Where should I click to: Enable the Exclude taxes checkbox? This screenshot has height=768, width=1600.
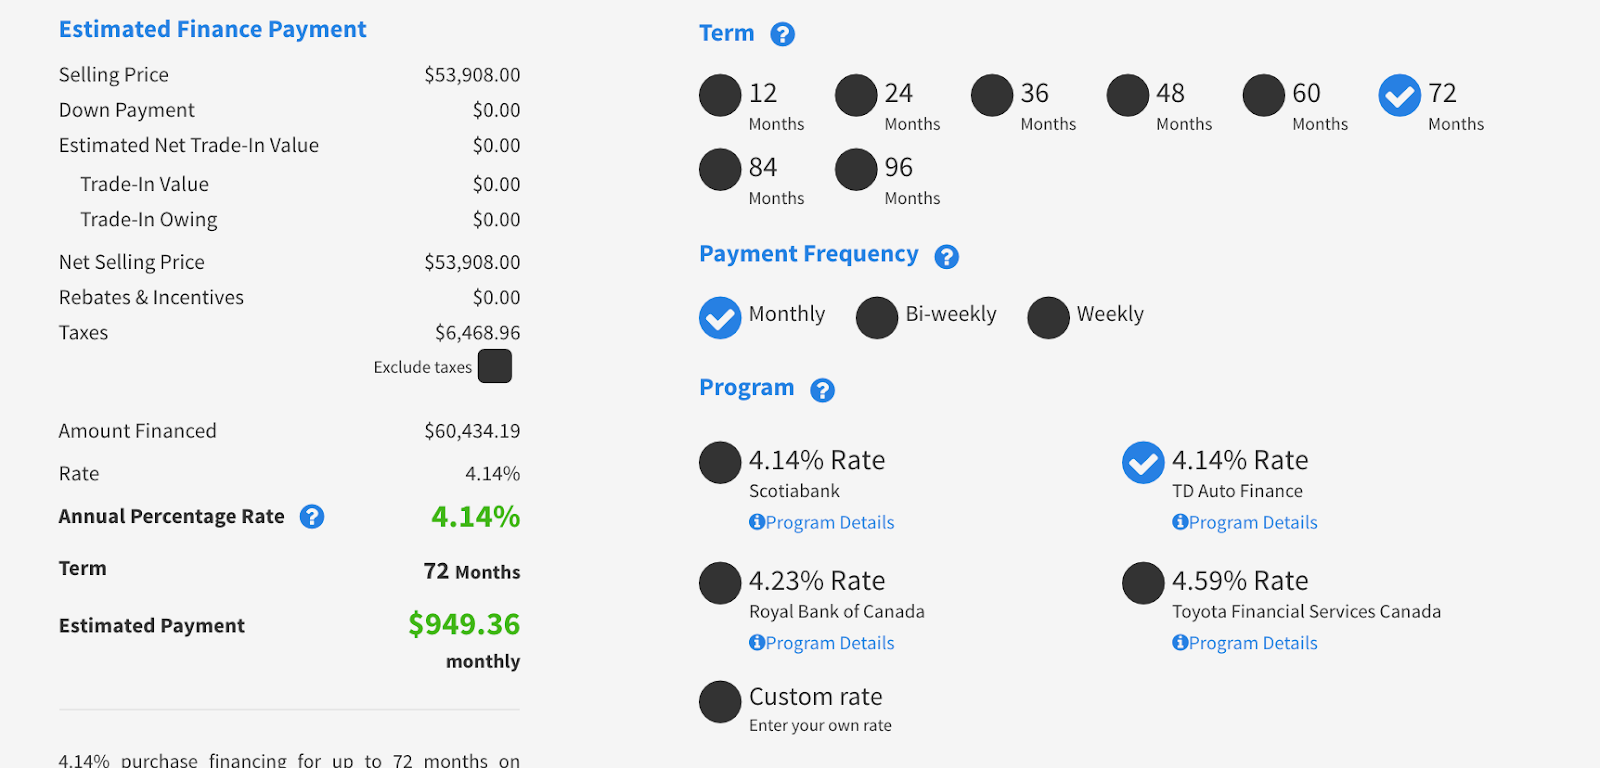(x=495, y=366)
